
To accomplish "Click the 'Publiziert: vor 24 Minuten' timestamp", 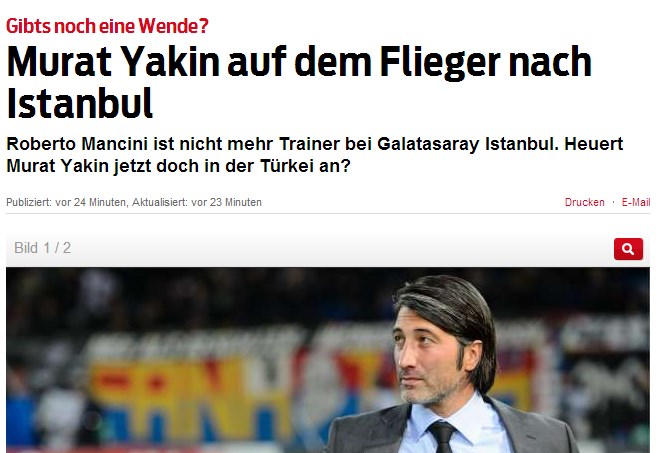I will (x=66, y=203).
